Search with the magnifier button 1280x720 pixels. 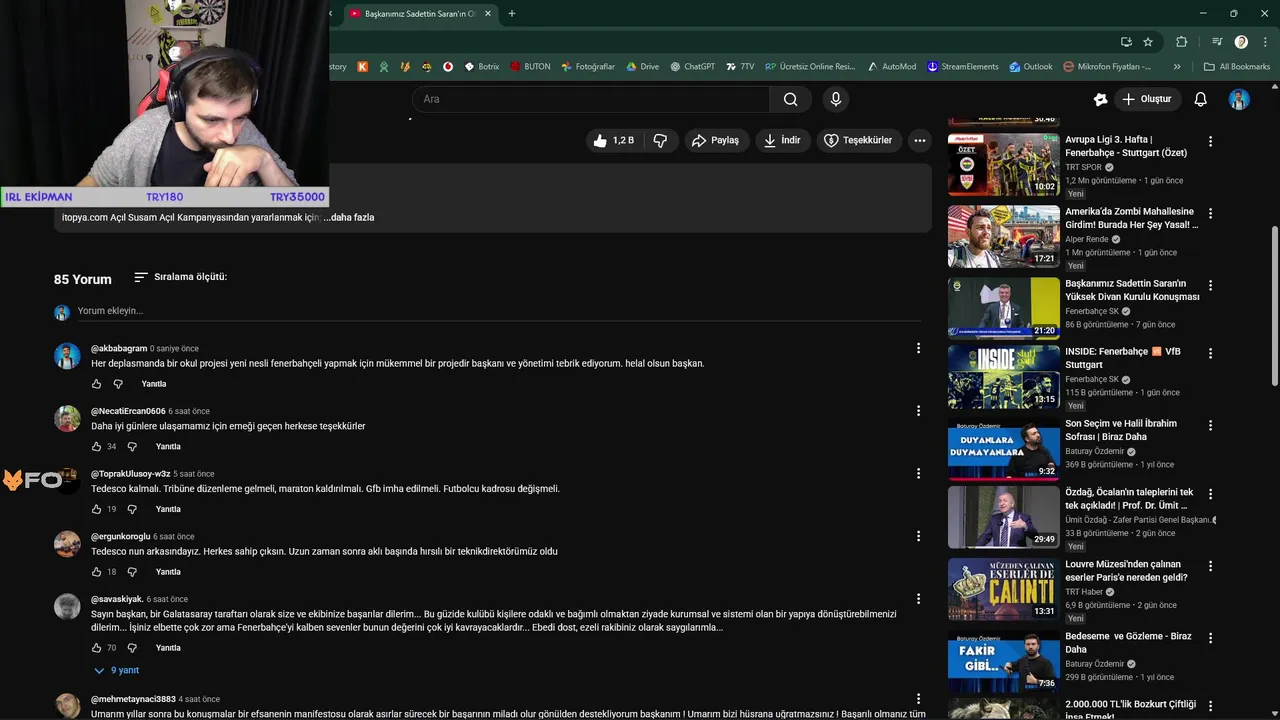coord(791,99)
